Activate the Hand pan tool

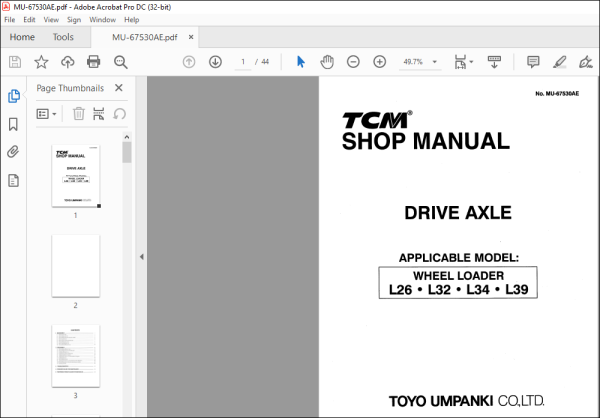(x=327, y=62)
